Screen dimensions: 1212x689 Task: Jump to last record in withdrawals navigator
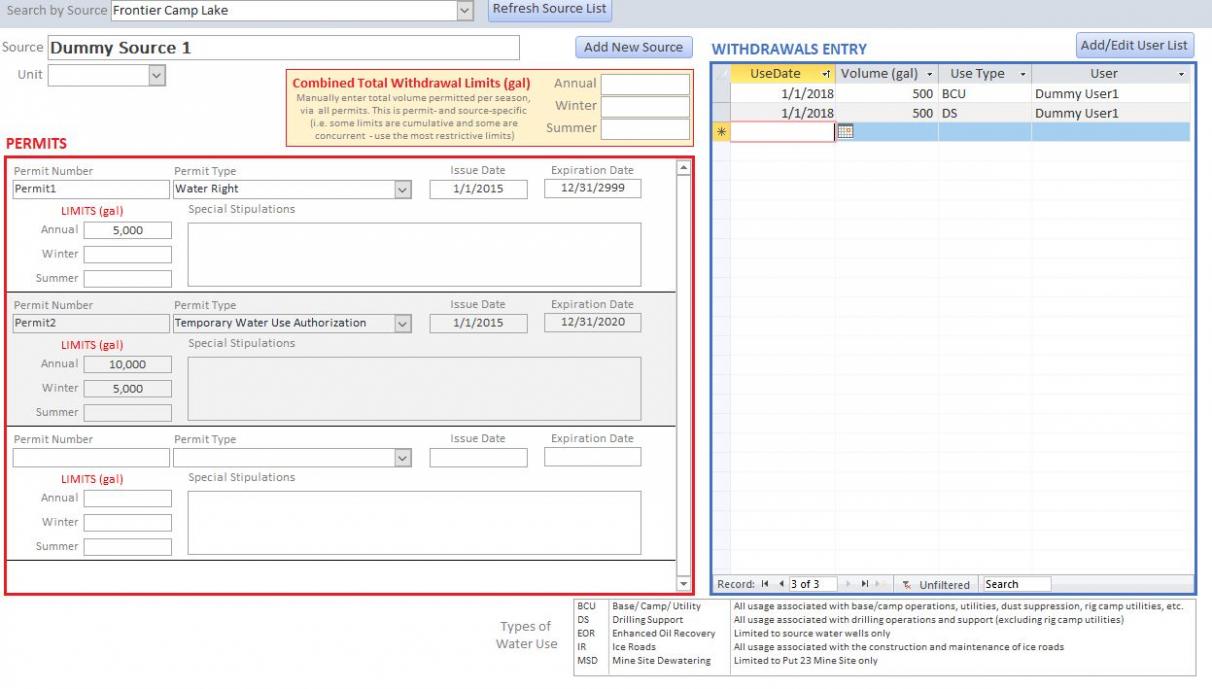[863, 584]
